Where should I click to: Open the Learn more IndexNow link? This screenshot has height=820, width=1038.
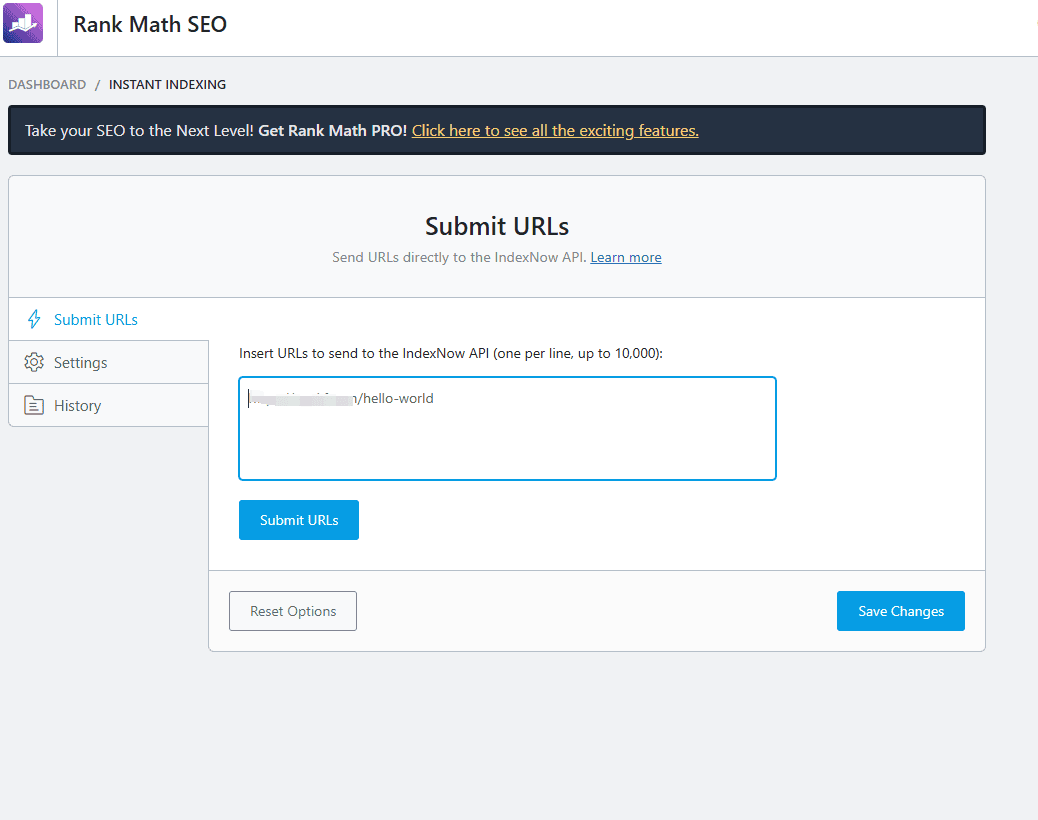tap(626, 257)
